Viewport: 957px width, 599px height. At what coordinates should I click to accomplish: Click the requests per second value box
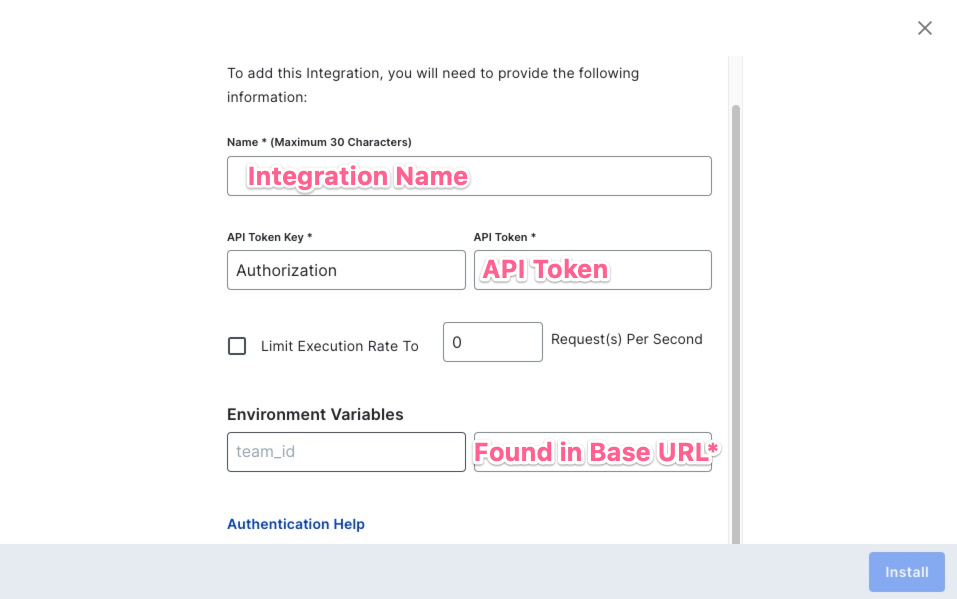(492, 341)
